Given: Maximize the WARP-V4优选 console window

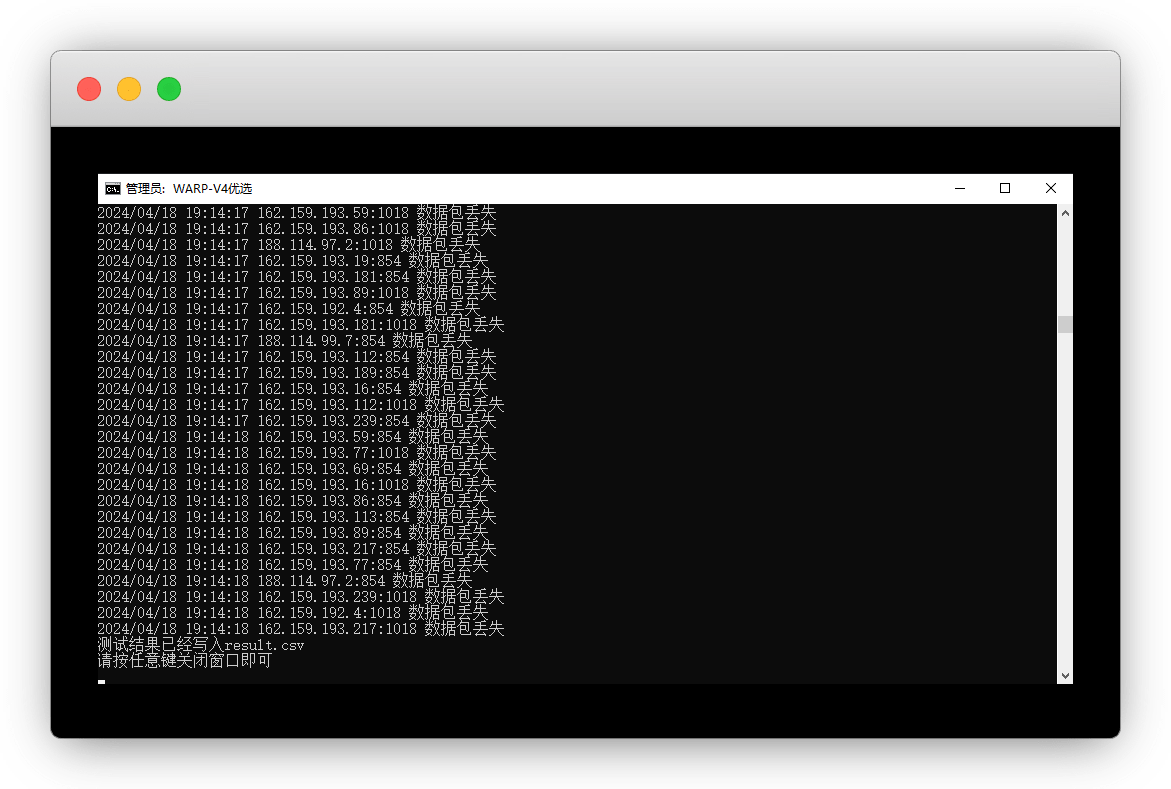Looking at the screenshot, I should pos(1005,188).
